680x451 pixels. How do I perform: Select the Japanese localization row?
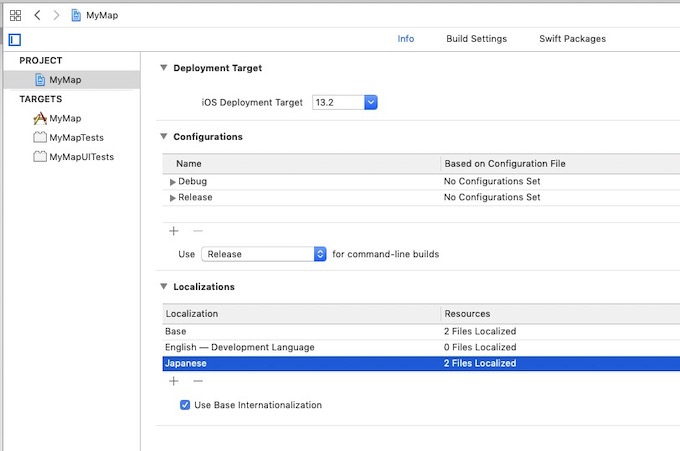click(421, 363)
